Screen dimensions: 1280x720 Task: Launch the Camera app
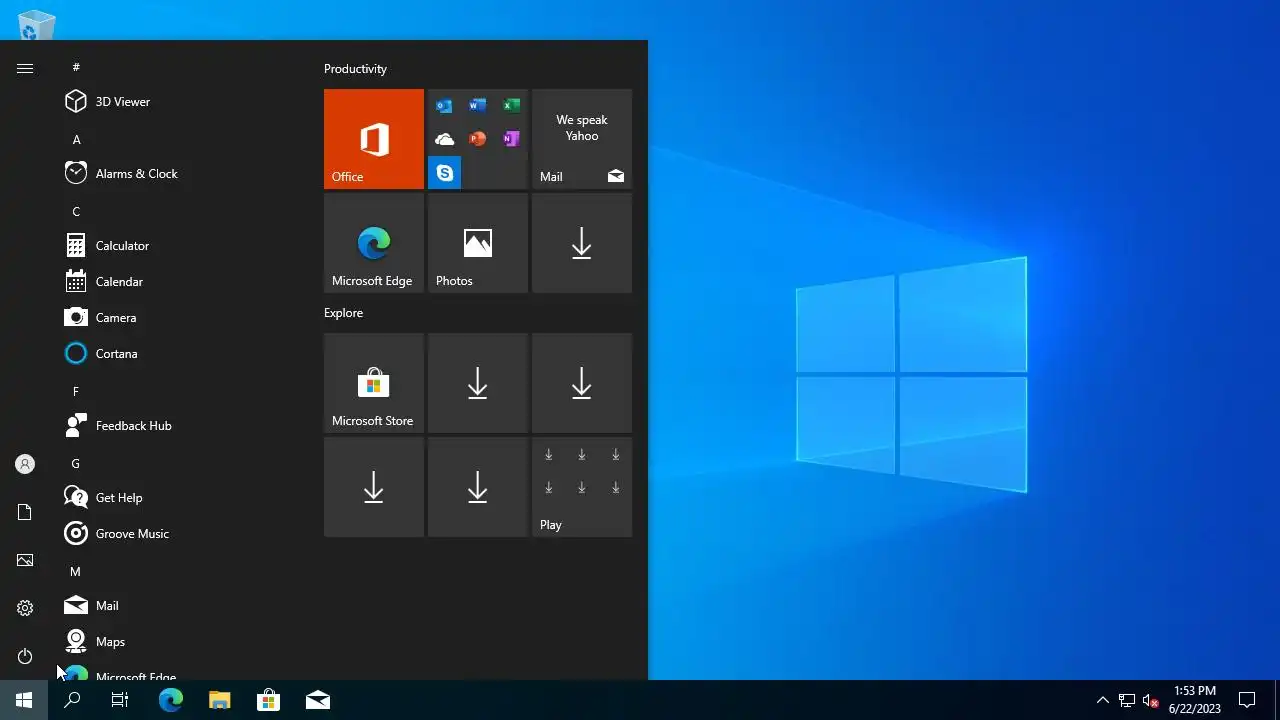[180, 318]
